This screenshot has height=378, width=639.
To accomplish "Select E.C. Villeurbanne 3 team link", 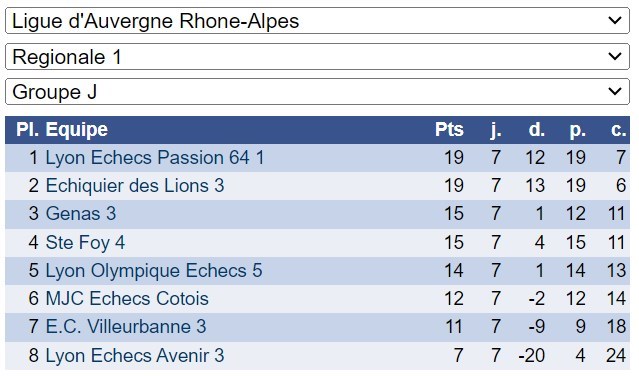I will pos(126,327).
